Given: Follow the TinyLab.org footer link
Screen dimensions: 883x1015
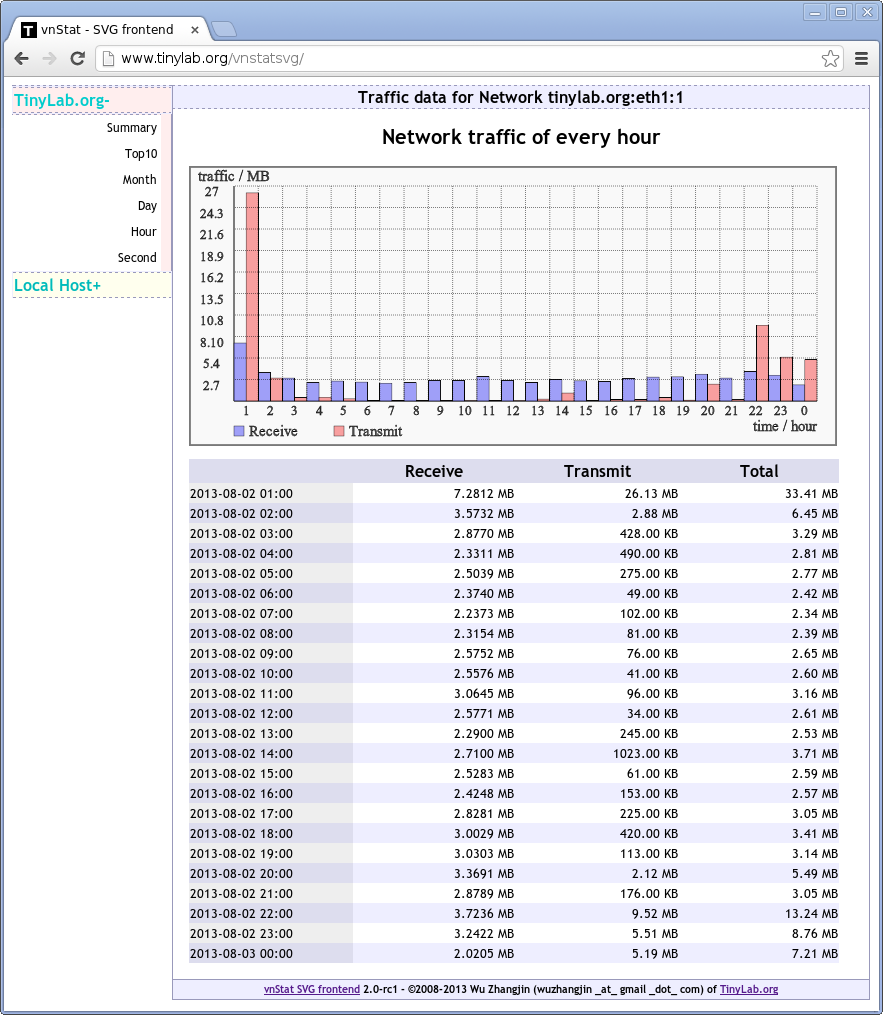Looking at the screenshot, I should click(x=748, y=989).
